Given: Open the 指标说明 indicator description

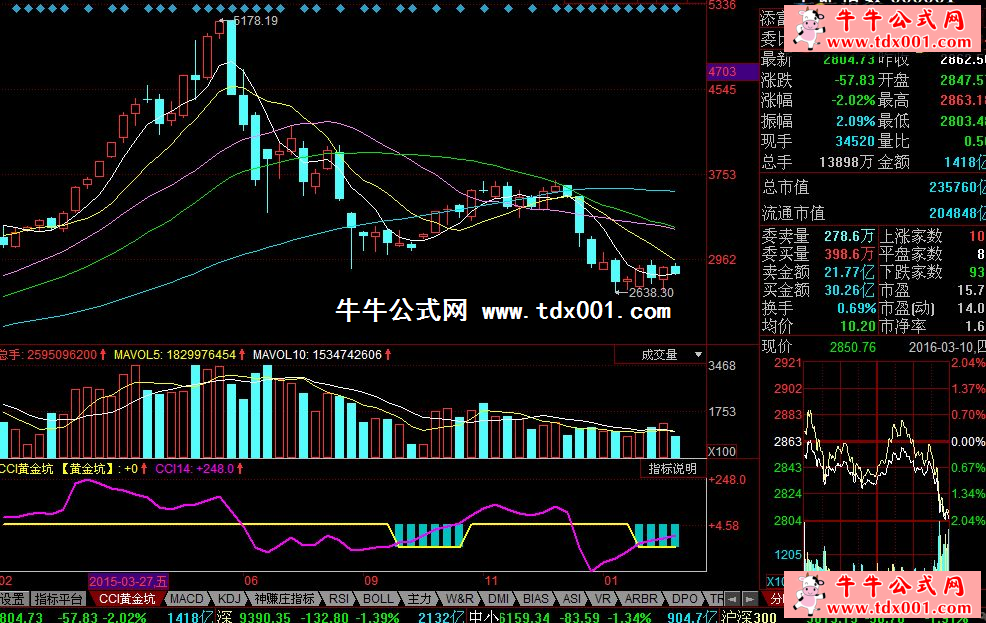Looking at the screenshot, I should 672,468.
